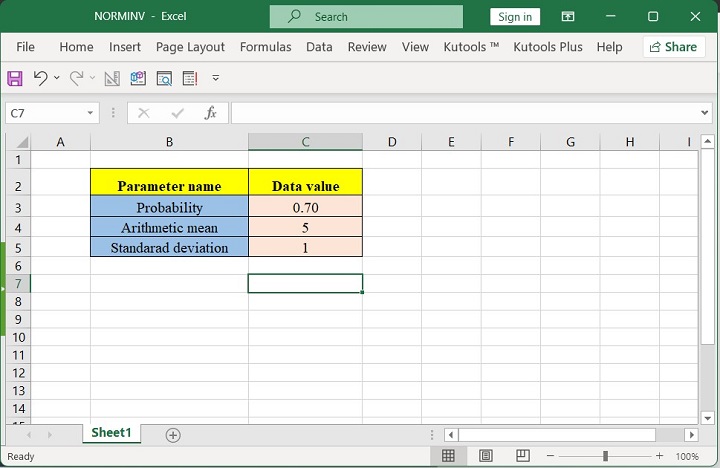Click the ruler and triangle toolbar icon
This screenshot has width=720, height=468.
[x=112, y=78]
